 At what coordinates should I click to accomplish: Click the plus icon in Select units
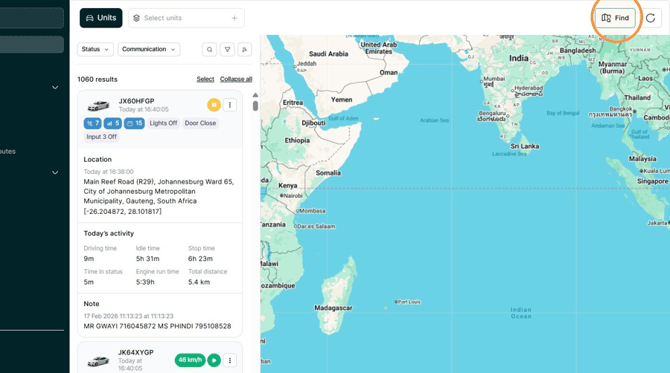click(234, 18)
